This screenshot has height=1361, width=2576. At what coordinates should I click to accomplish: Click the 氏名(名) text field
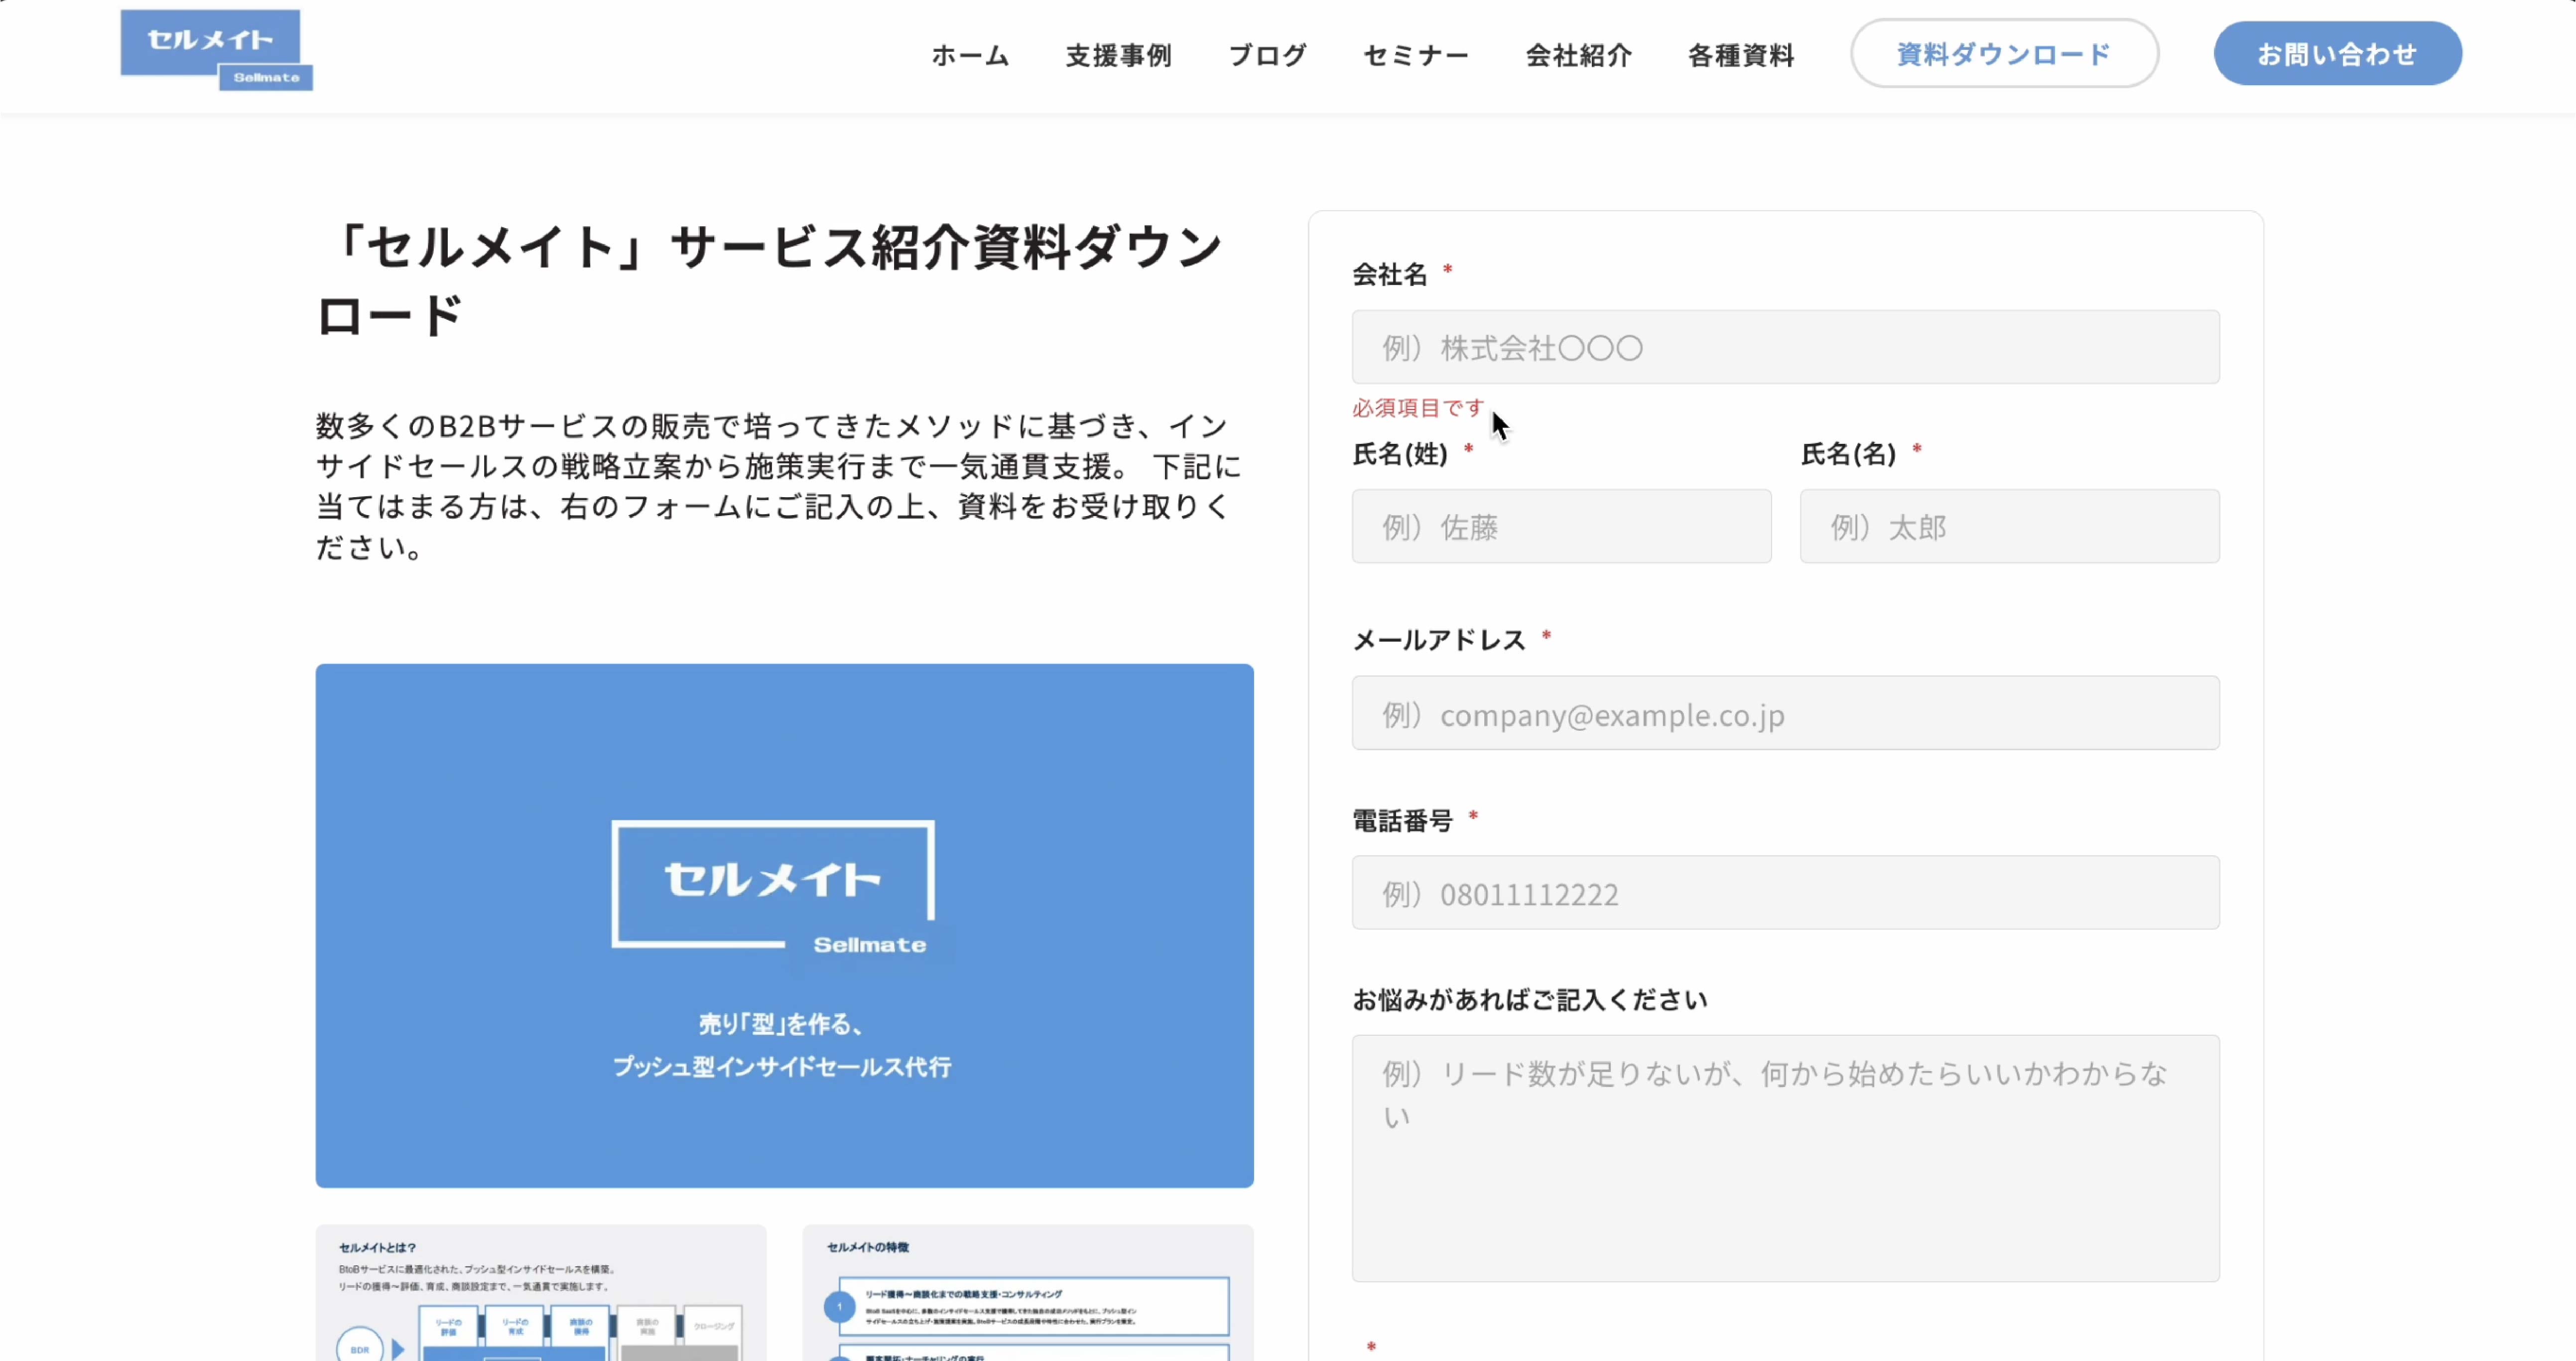(x=2008, y=526)
